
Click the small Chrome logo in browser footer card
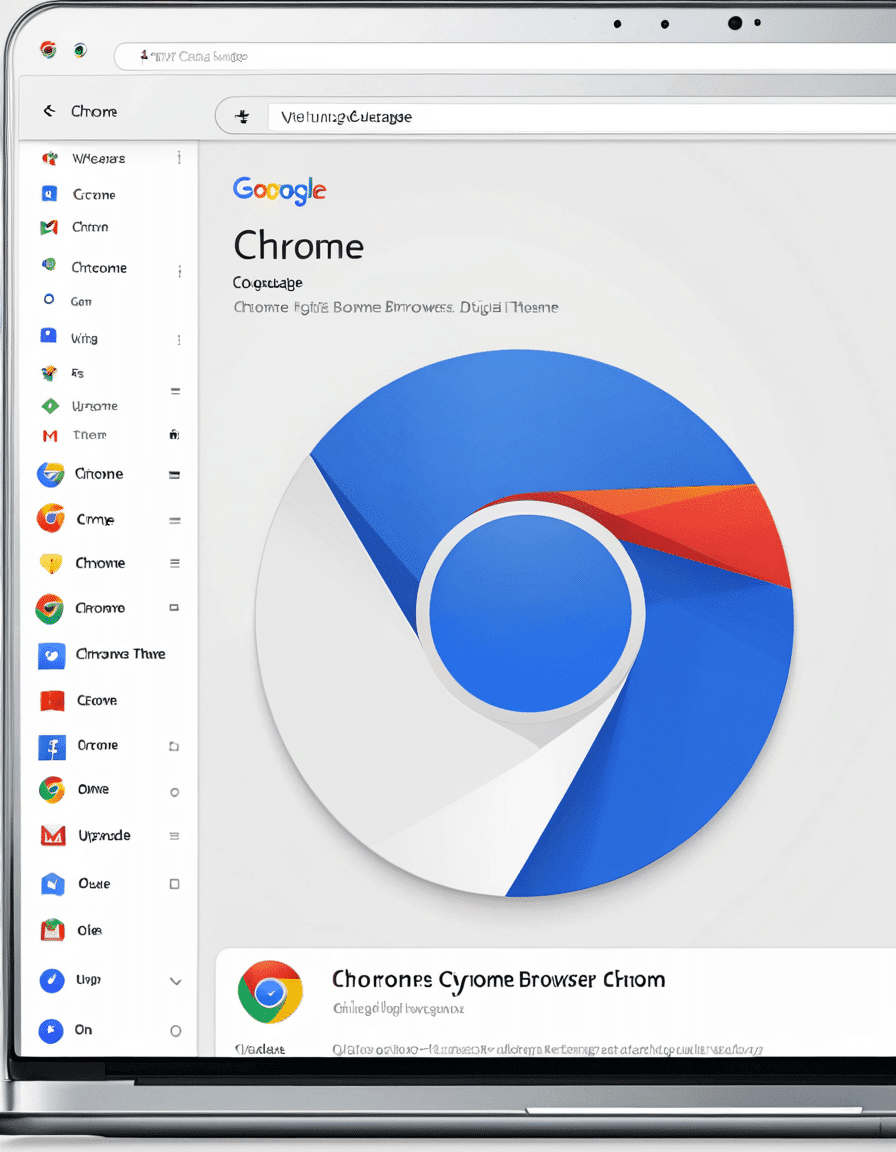(x=270, y=992)
